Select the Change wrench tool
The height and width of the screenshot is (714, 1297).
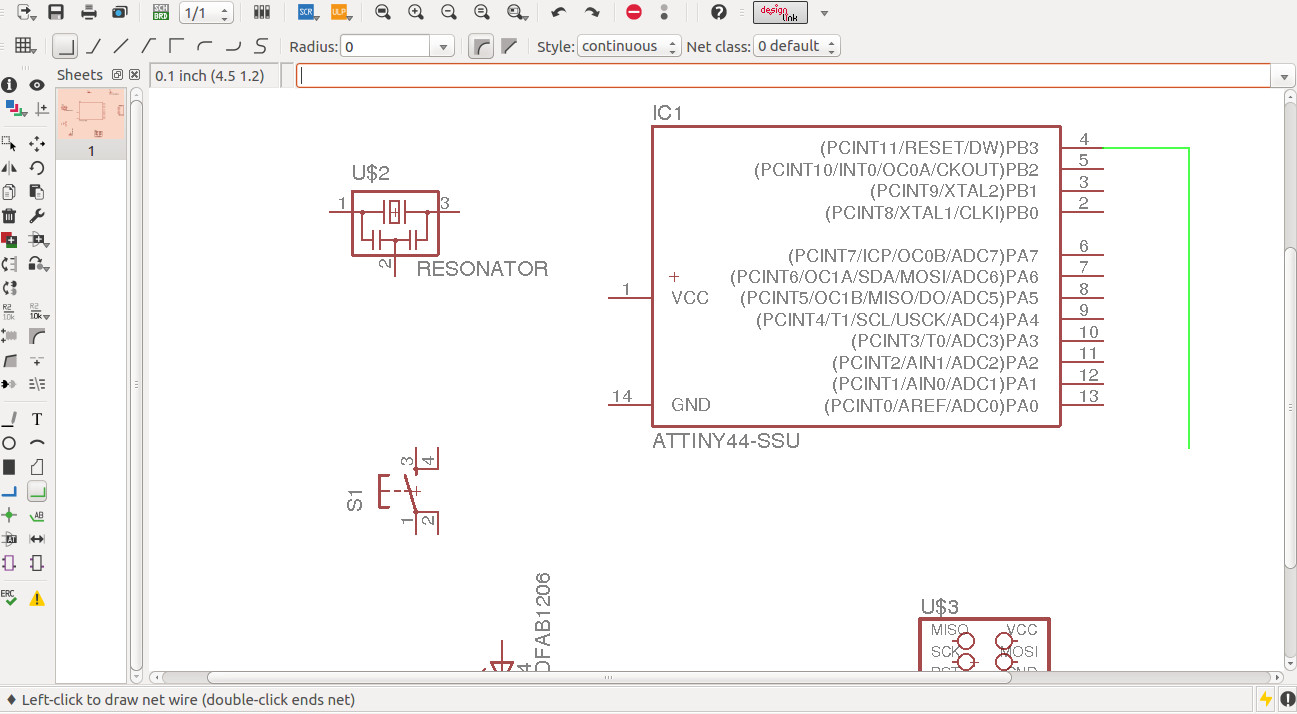click(37, 216)
